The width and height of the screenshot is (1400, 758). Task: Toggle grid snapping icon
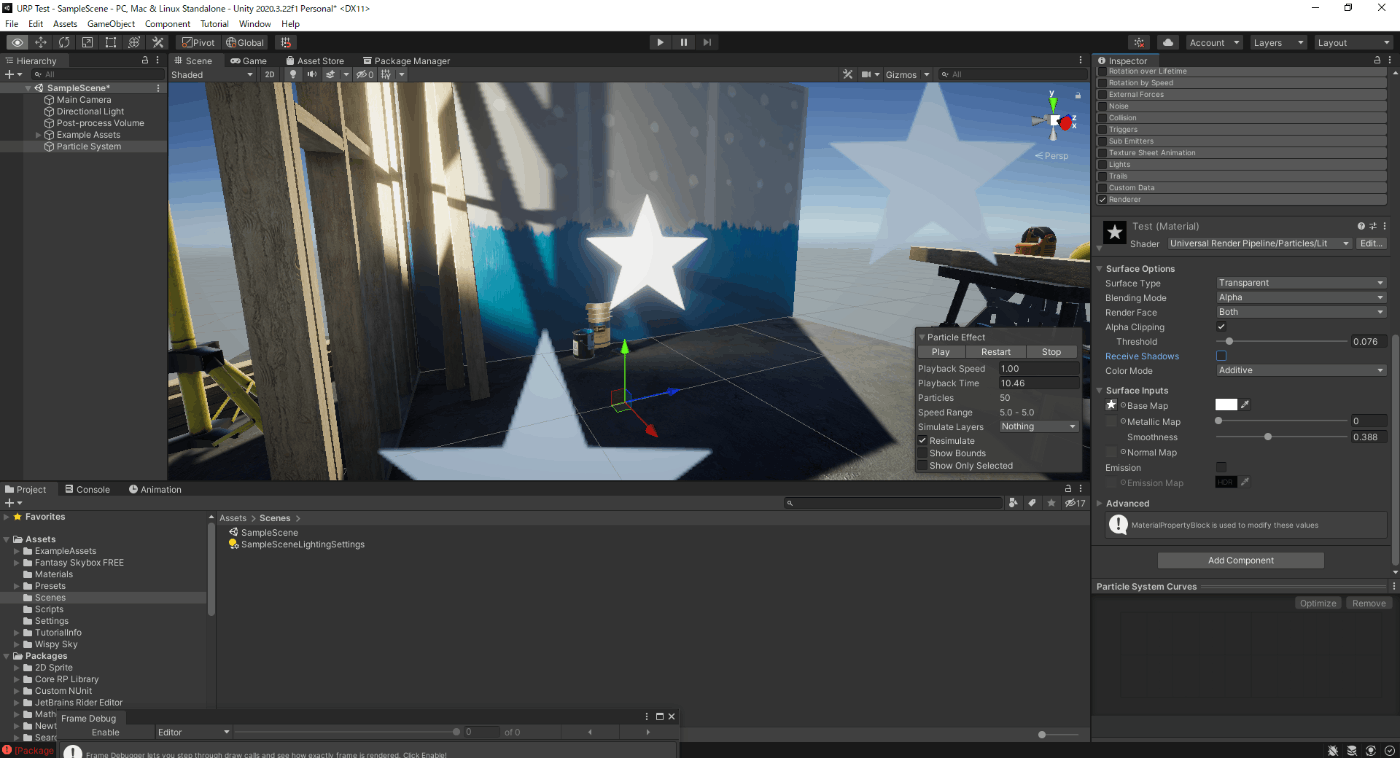pos(286,42)
